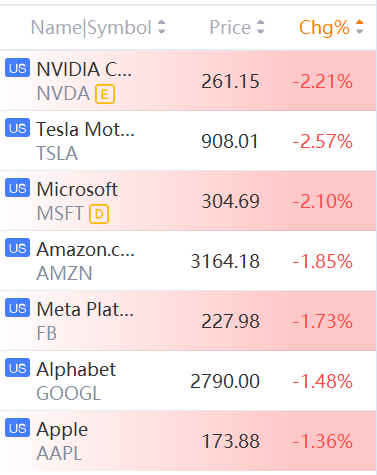
Task: Click the US badge beside Apple
Action: point(17,428)
